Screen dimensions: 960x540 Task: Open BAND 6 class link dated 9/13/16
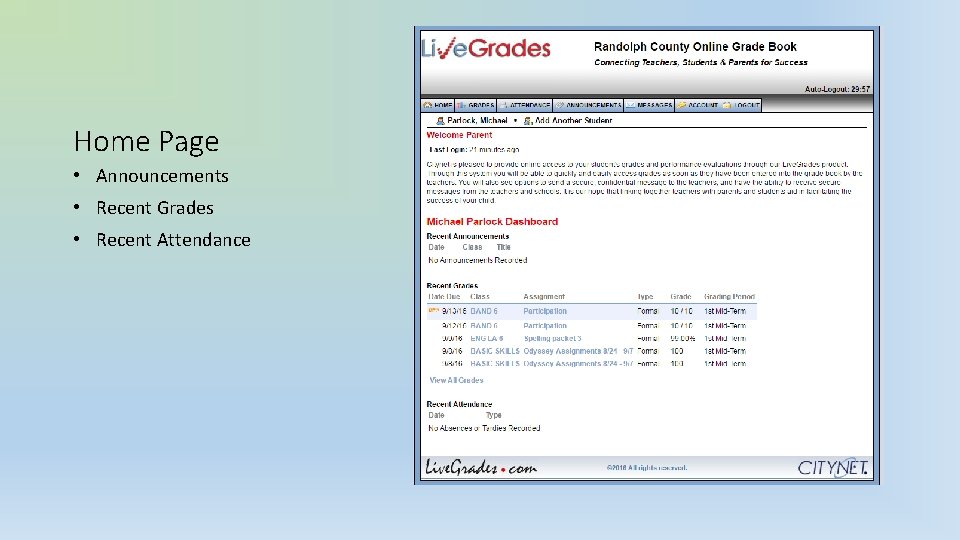click(484, 311)
